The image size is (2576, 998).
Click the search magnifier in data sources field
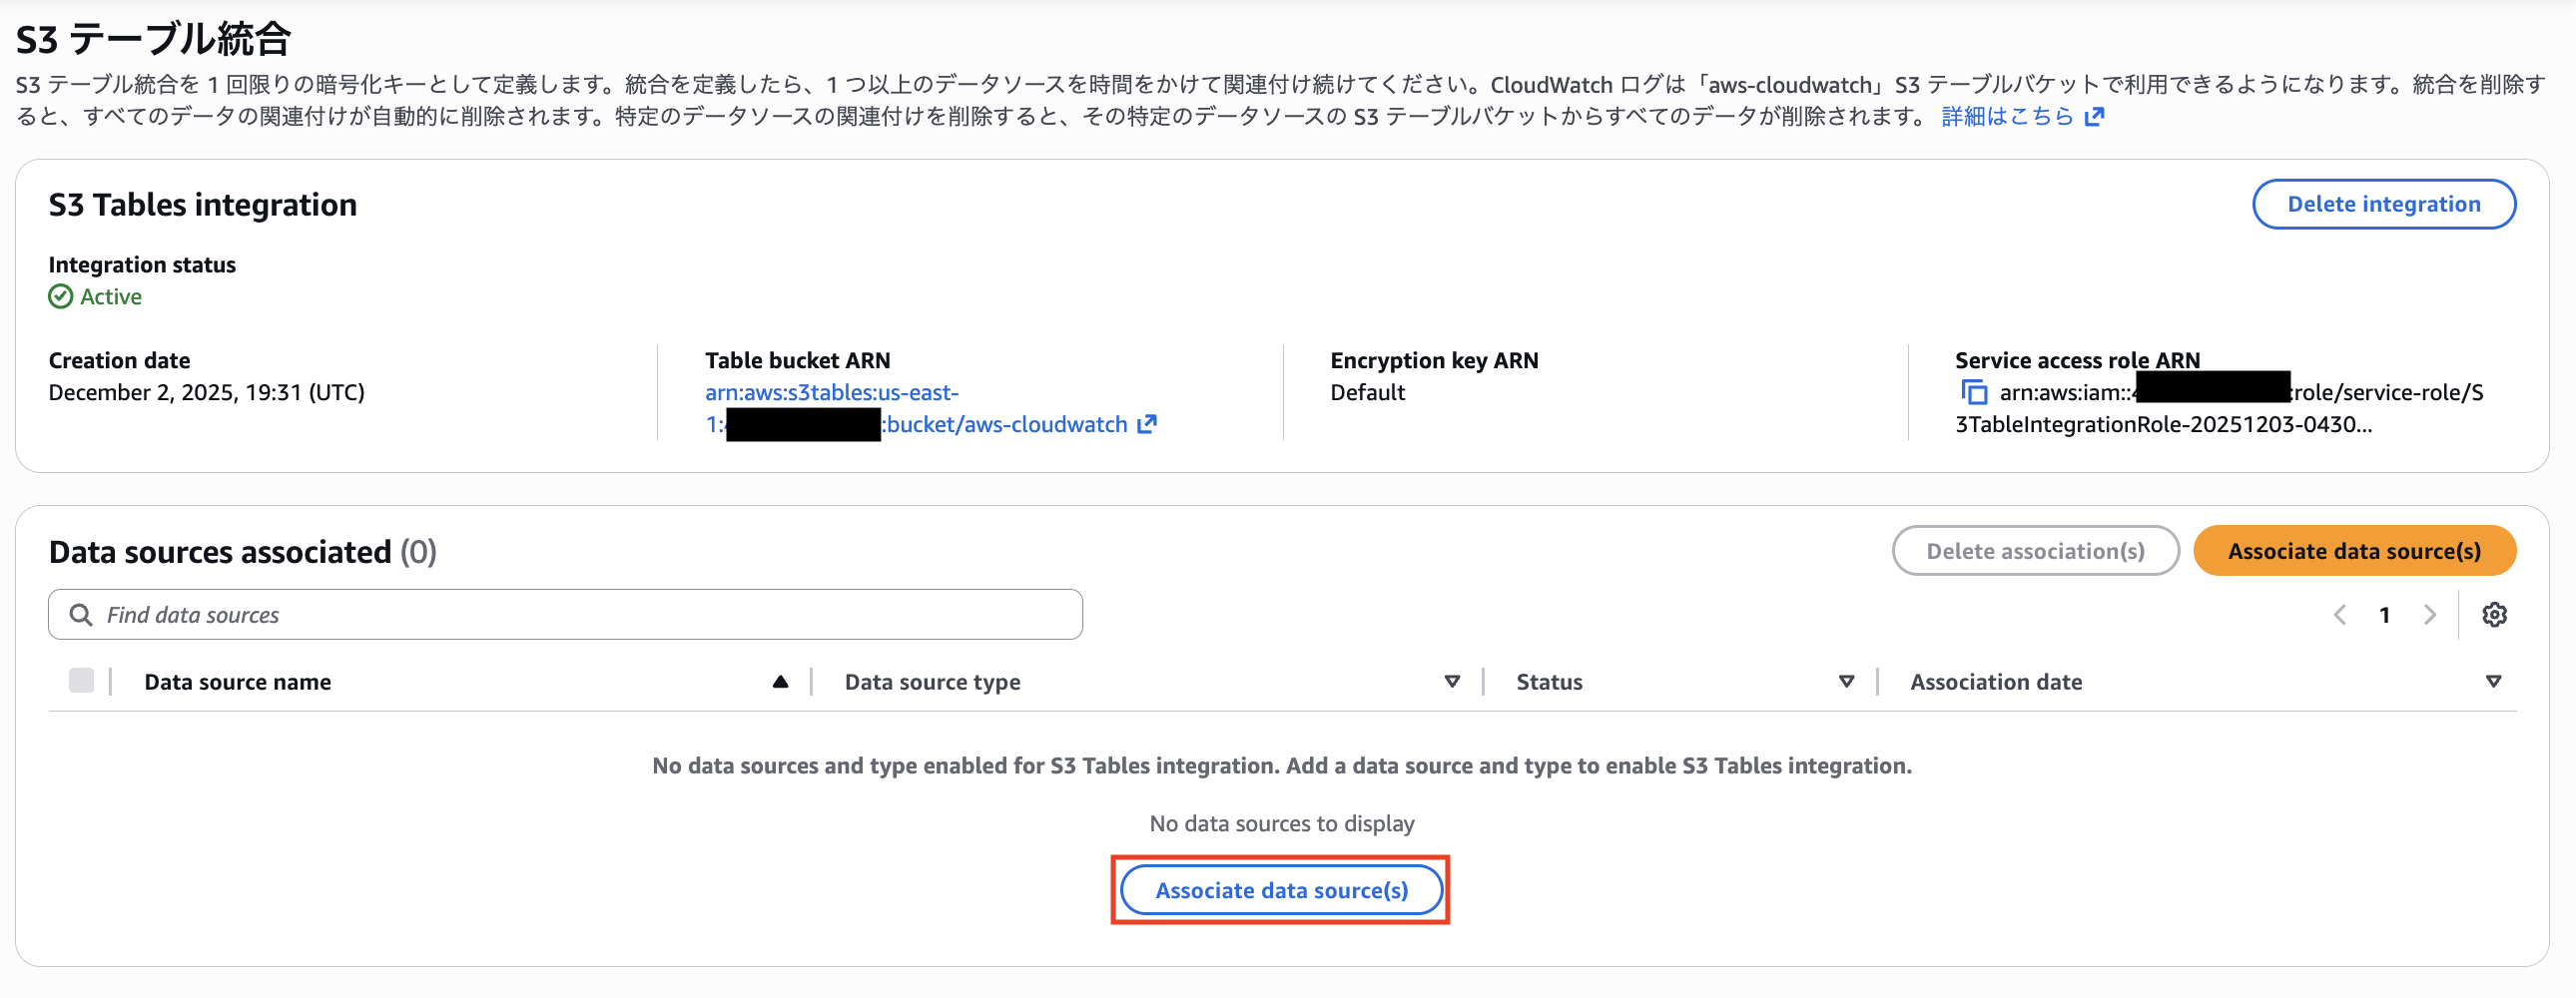pyautogui.click(x=81, y=614)
